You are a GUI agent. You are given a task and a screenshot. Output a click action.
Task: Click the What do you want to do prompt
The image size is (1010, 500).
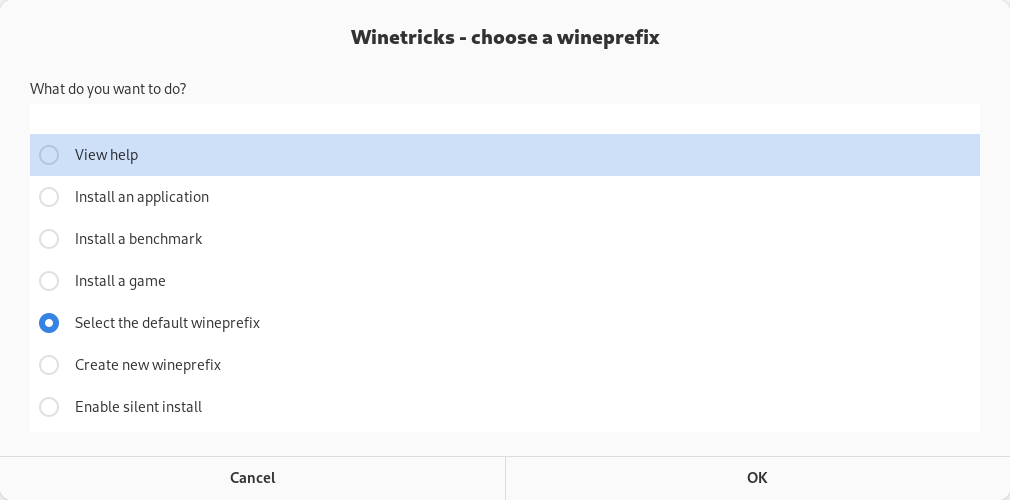click(108, 89)
